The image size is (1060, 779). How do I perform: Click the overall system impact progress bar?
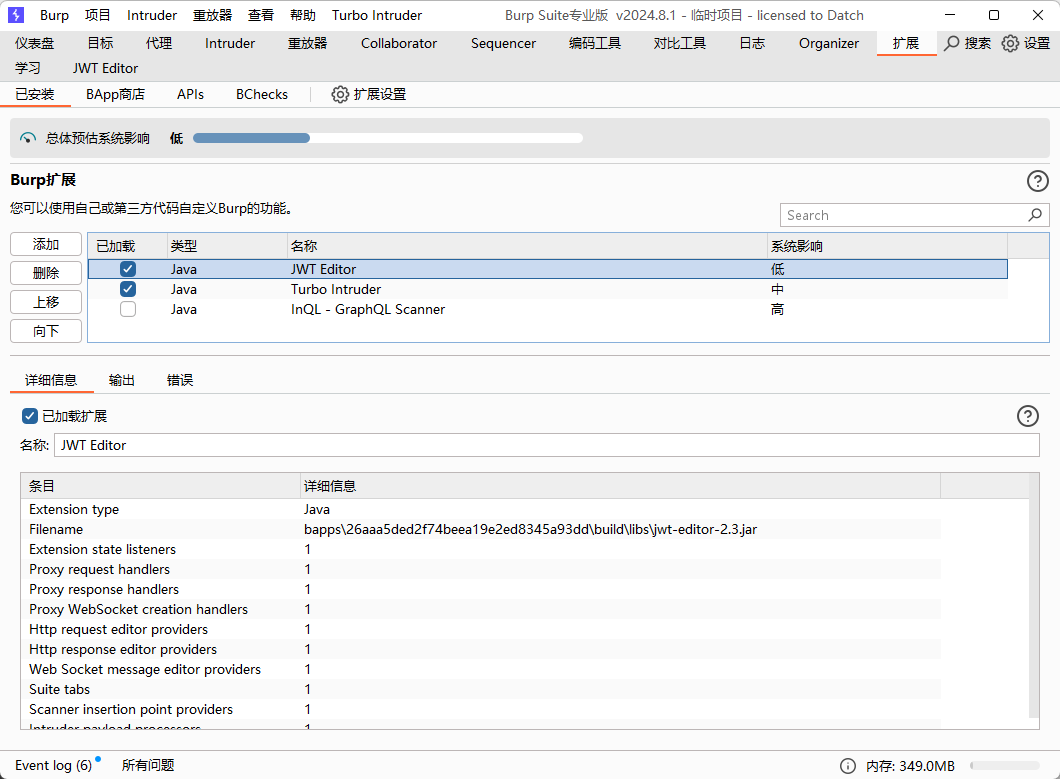coord(388,138)
